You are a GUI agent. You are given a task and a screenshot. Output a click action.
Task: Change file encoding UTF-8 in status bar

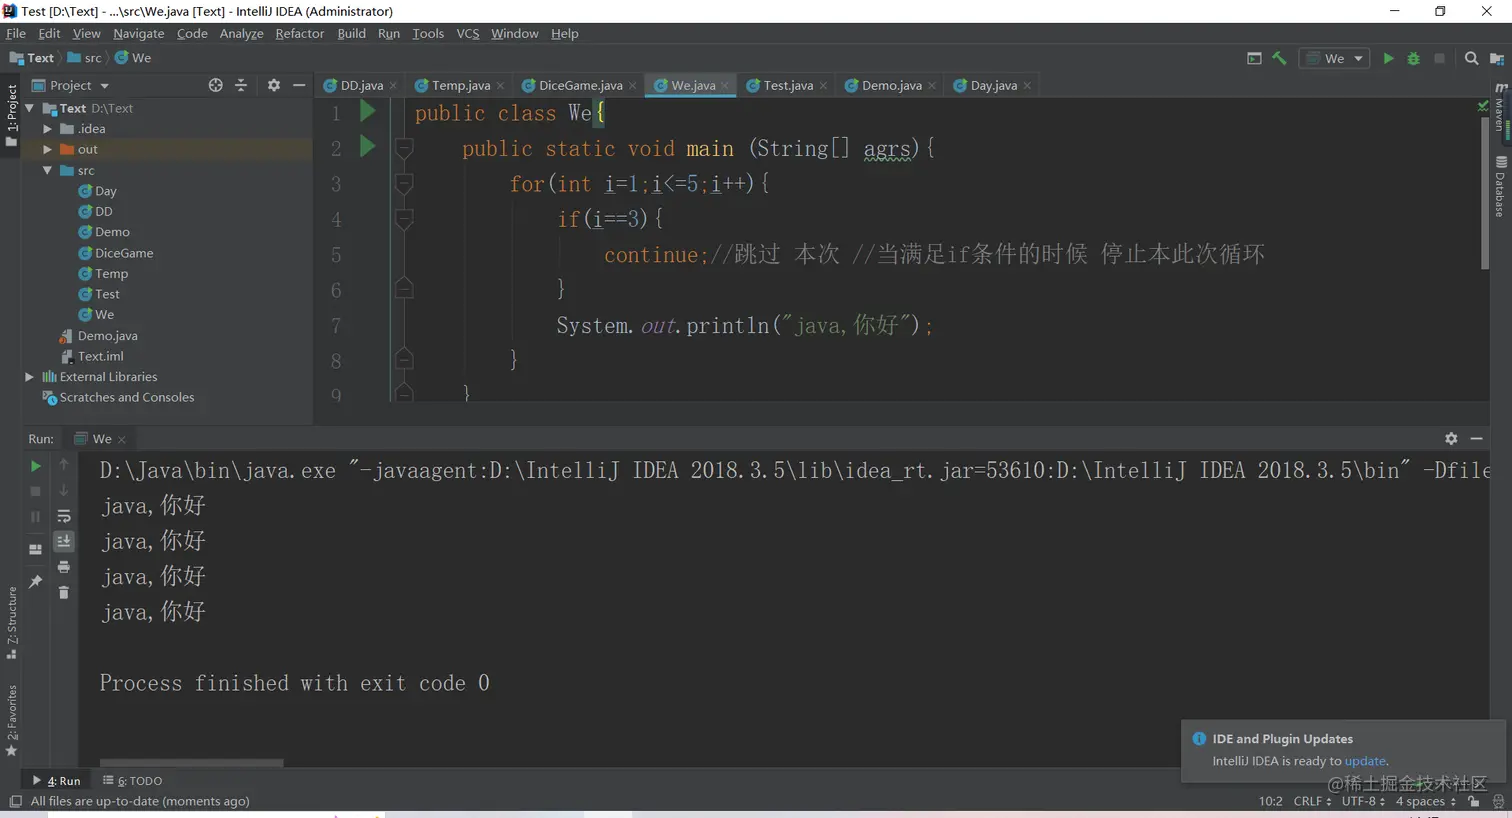point(1363,802)
